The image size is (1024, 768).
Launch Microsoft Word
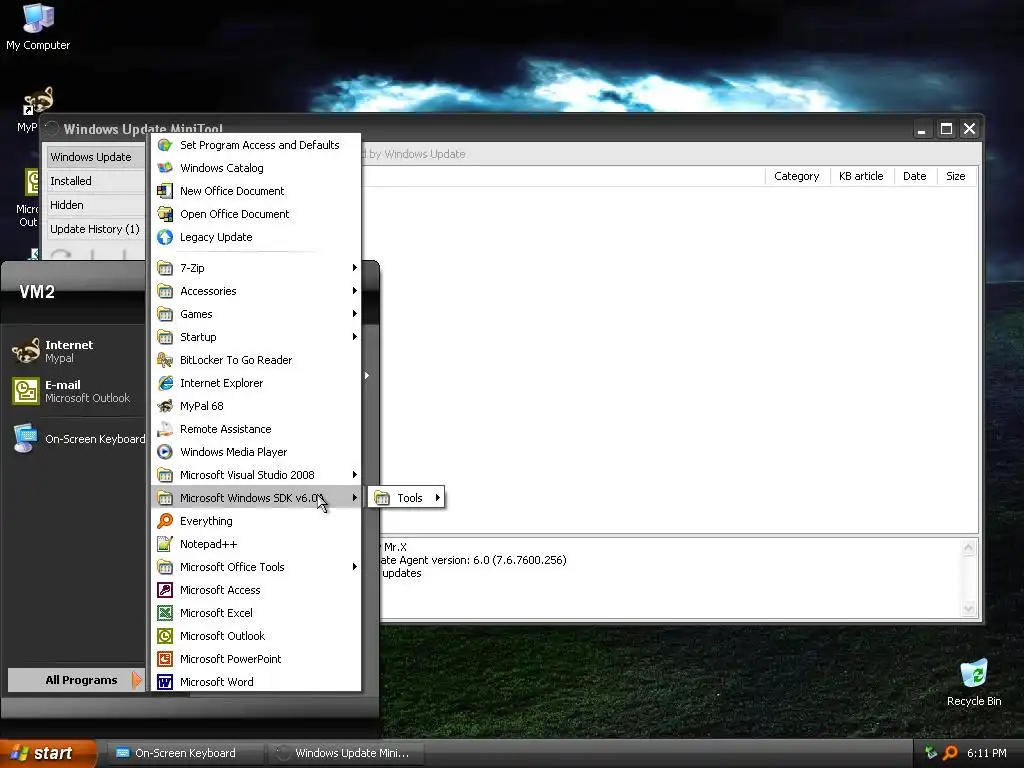256,682
